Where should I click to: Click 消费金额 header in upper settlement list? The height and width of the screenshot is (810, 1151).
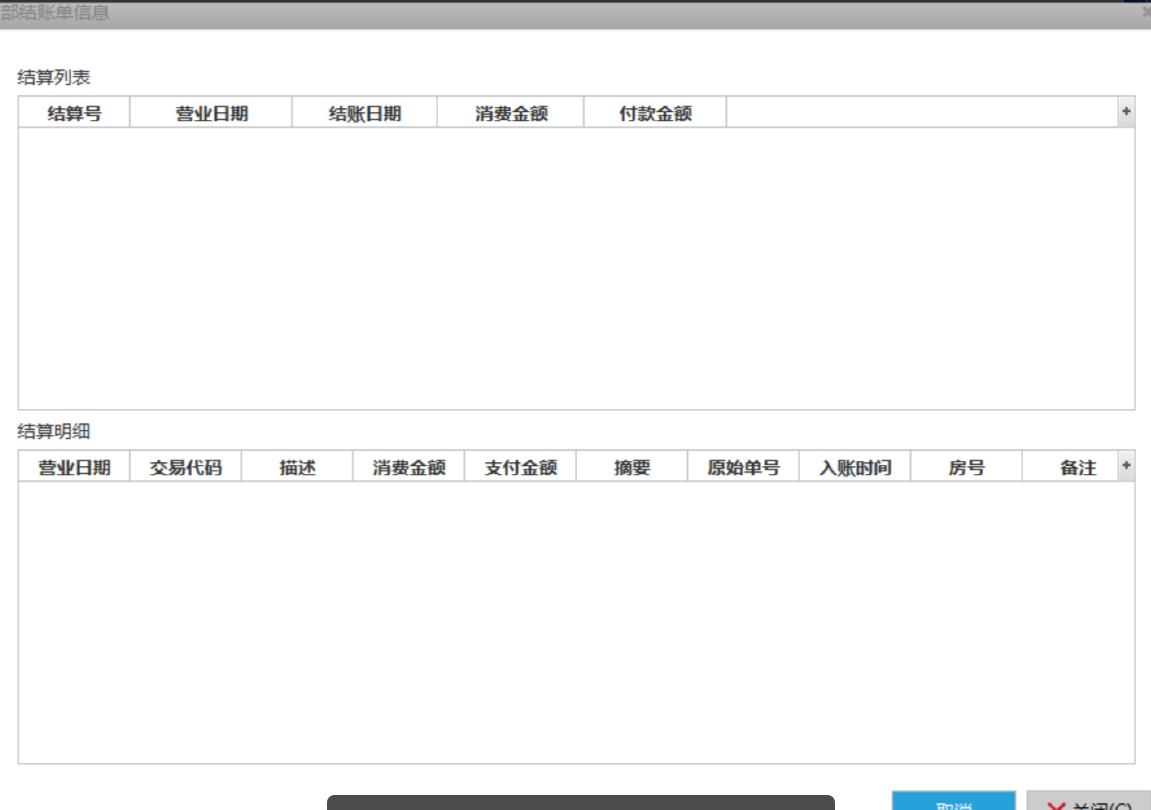click(511, 113)
